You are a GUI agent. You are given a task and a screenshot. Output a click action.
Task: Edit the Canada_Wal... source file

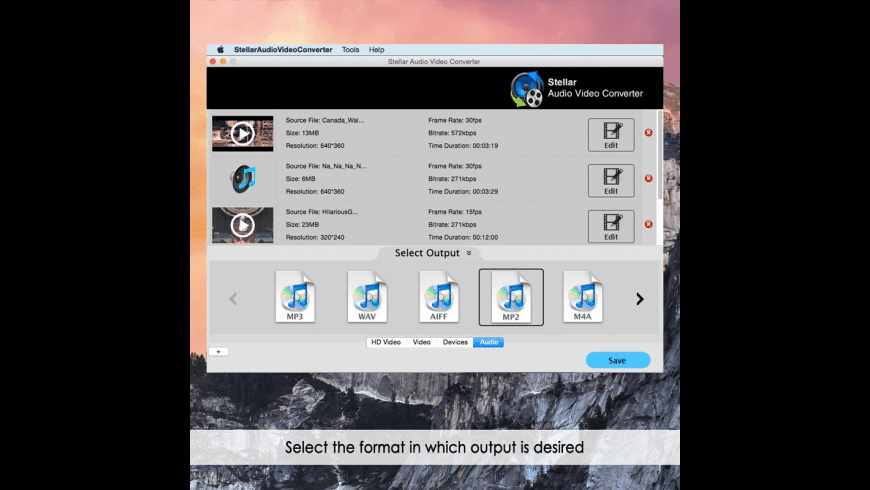click(611, 135)
